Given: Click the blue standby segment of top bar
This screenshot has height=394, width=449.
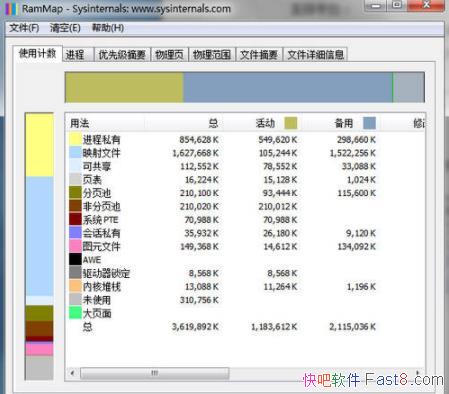Looking at the screenshot, I should pos(288,87).
